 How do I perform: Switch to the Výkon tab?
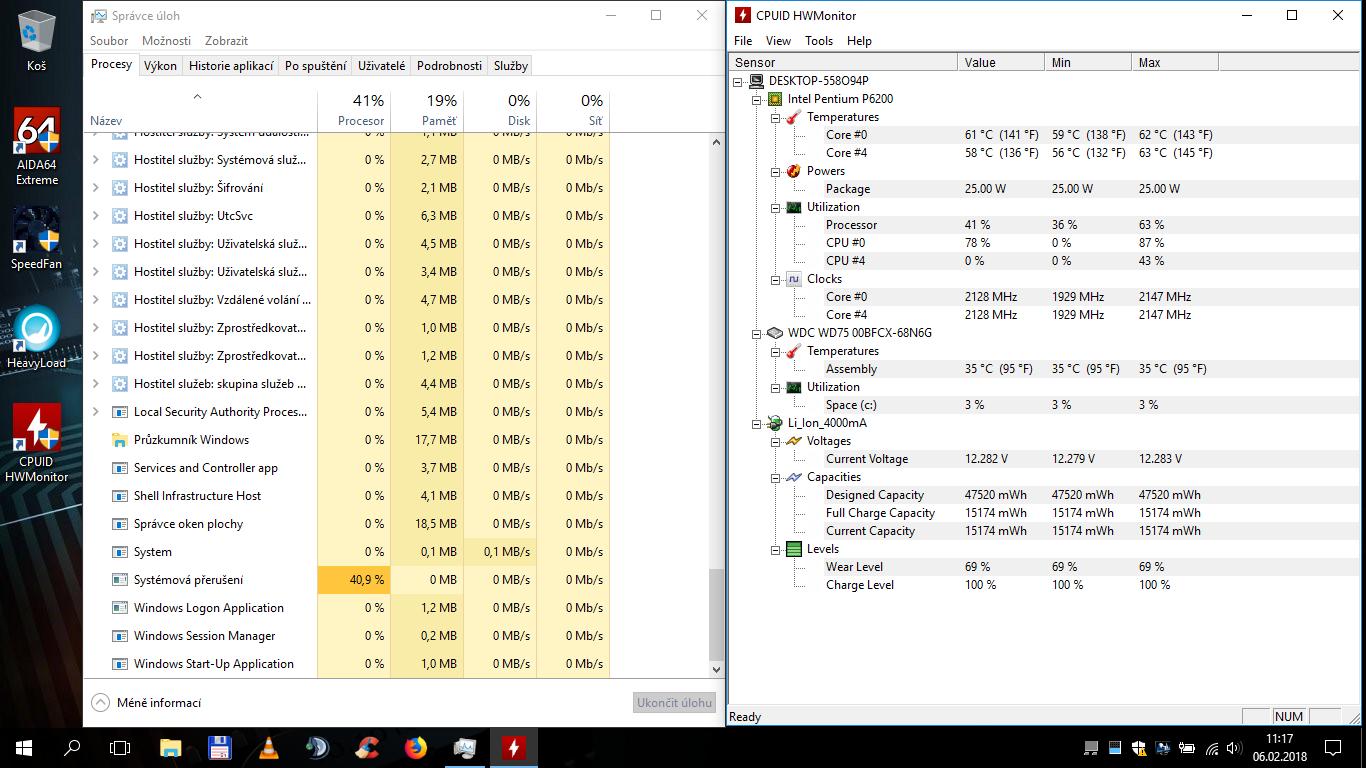[160, 66]
